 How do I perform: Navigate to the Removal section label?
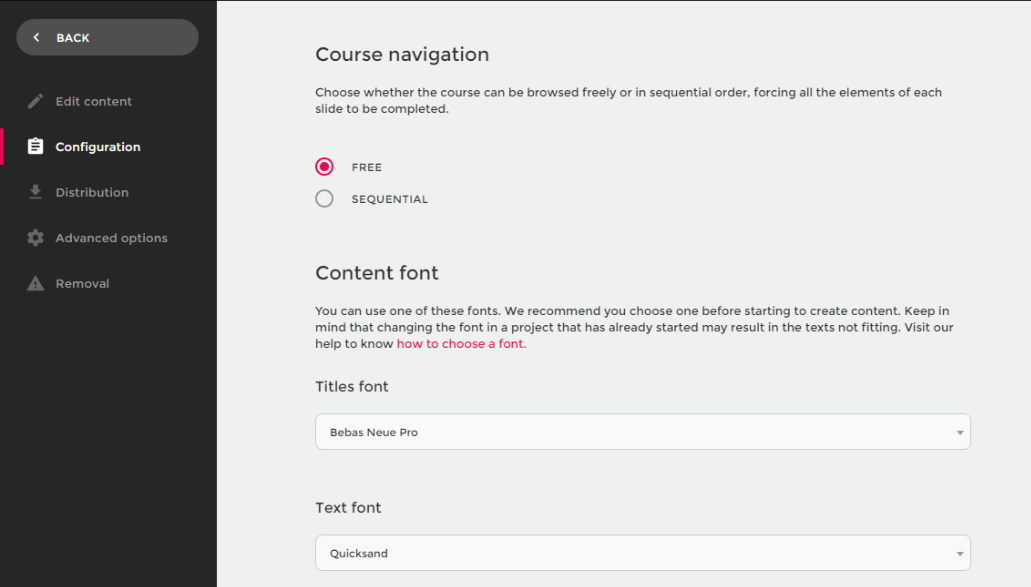[x=82, y=284]
